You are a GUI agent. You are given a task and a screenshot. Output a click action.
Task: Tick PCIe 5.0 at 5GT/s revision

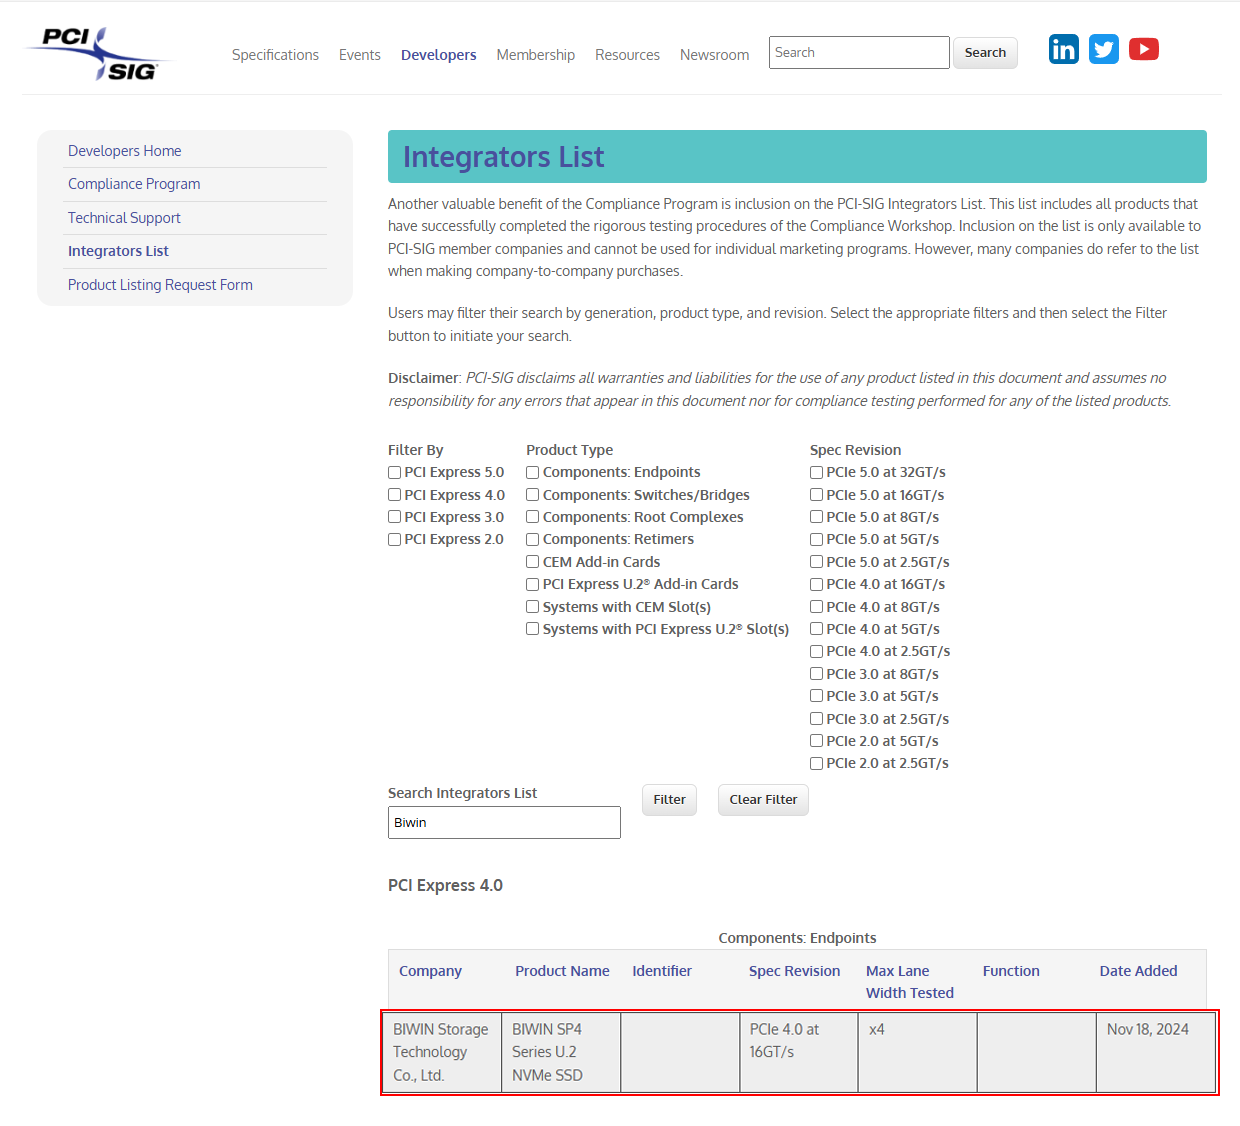[x=817, y=539]
